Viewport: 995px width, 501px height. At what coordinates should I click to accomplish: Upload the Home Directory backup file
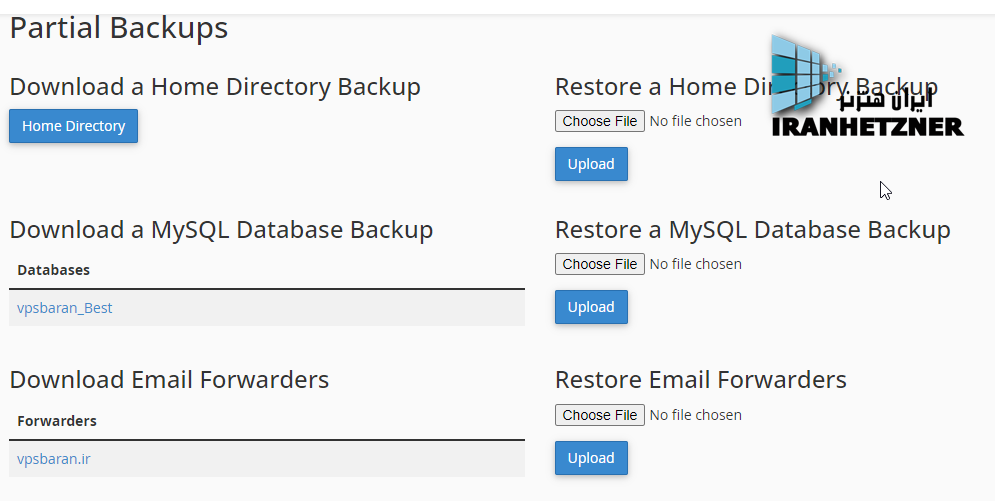(x=591, y=164)
